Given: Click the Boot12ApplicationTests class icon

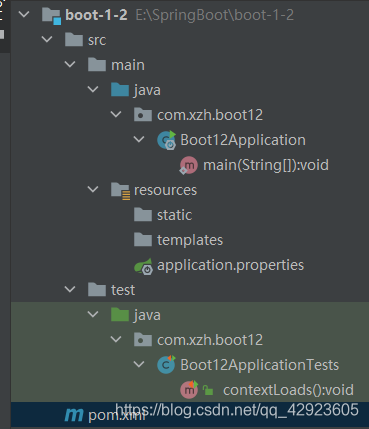Looking at the screenshot, I should (166, 365).
